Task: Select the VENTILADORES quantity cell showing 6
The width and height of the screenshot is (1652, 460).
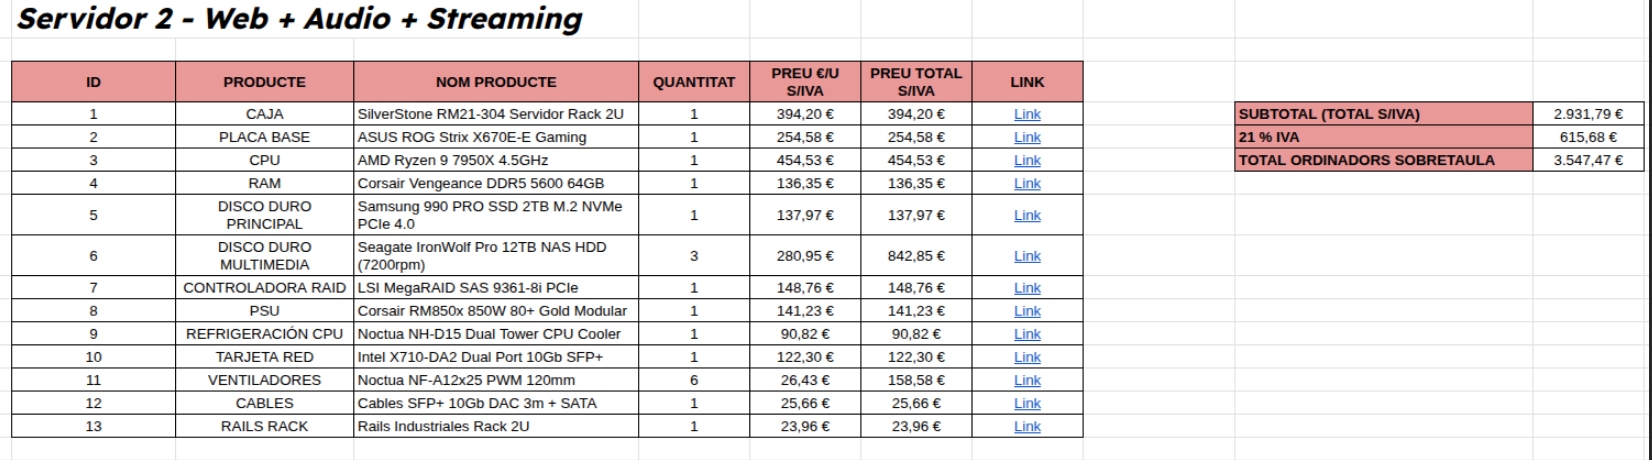Action: coord(693,380)
